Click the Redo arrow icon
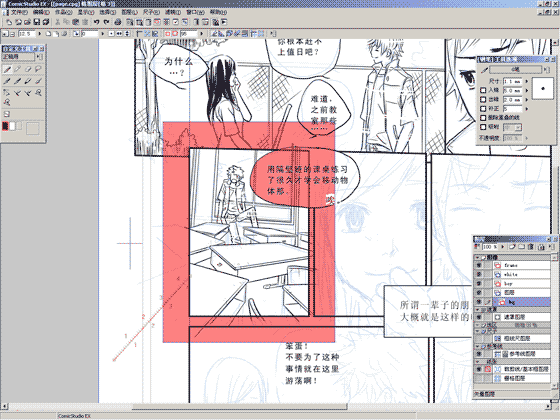The height and width of the screenshot is (420, 560). [x=106, y=22]
